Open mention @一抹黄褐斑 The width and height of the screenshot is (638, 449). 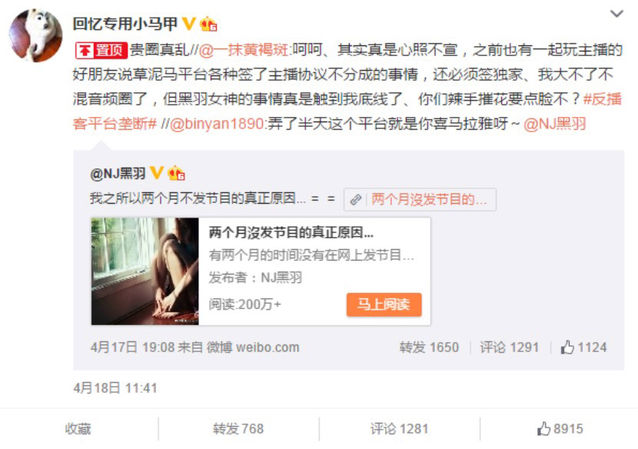243,50
